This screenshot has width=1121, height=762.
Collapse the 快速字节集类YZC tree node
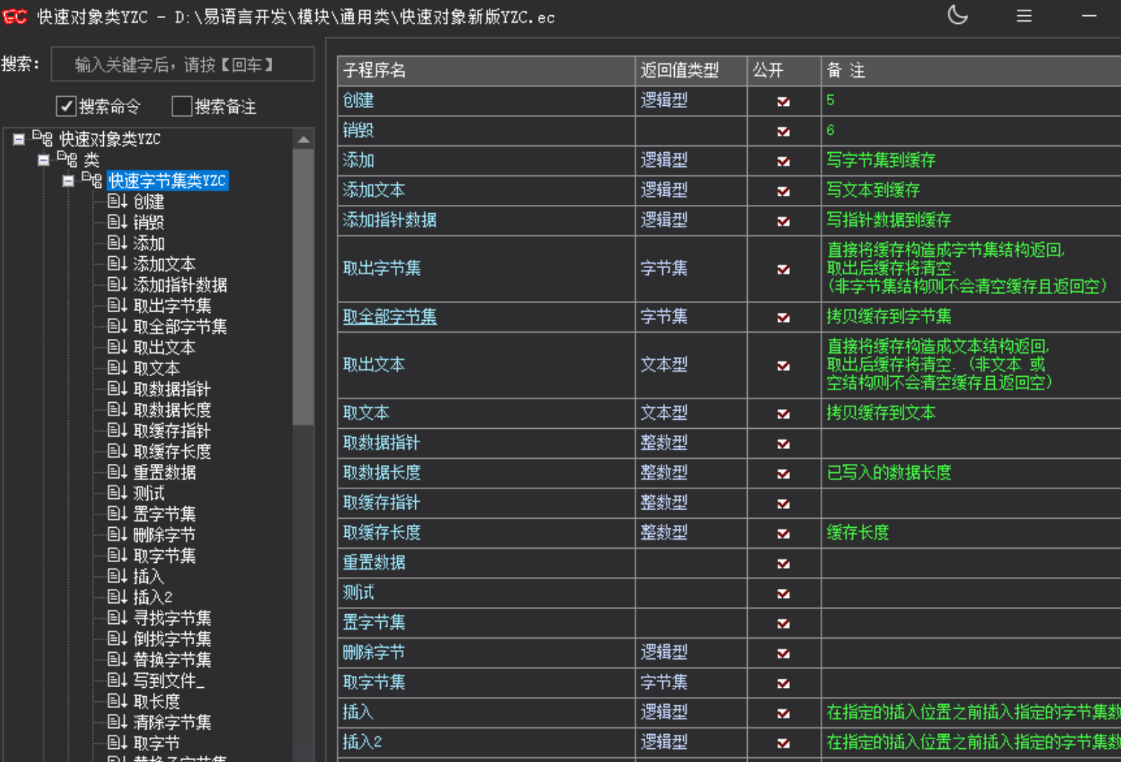click(67, 181)
